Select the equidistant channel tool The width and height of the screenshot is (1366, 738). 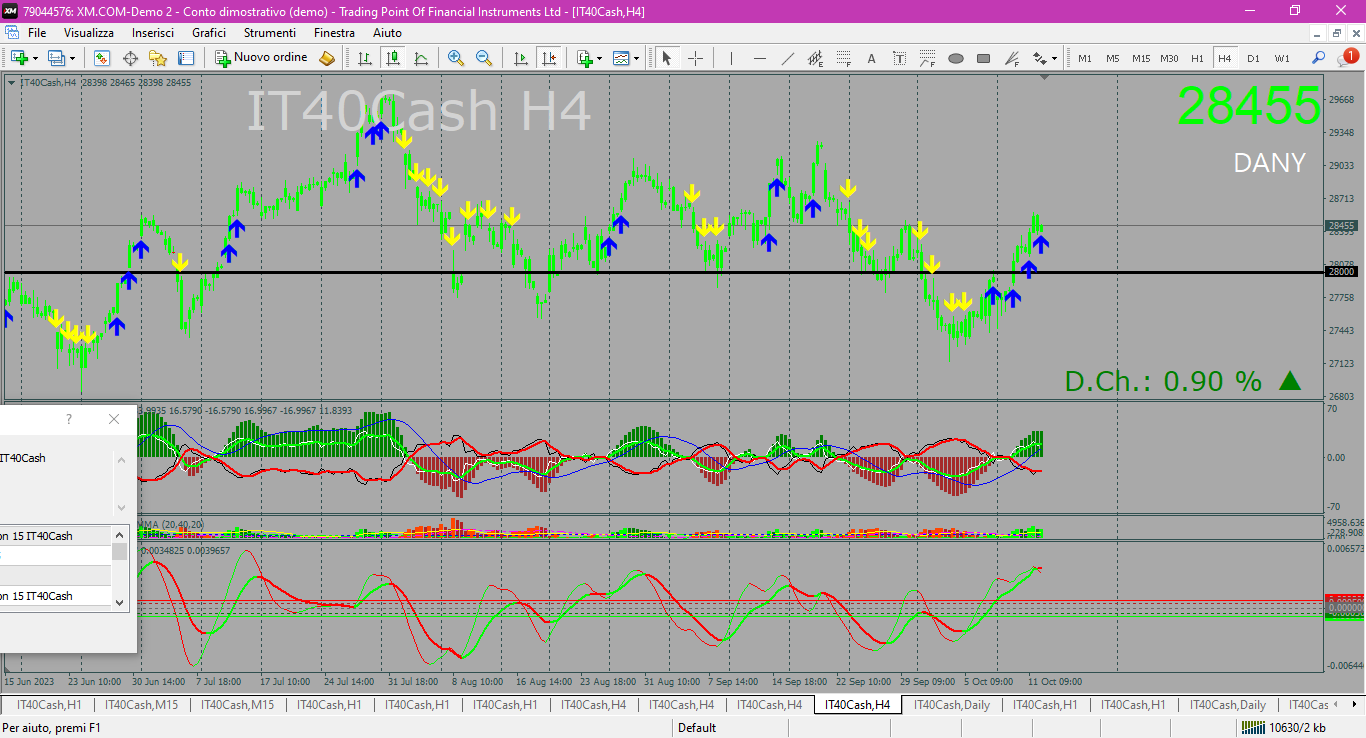click(816, 58)
